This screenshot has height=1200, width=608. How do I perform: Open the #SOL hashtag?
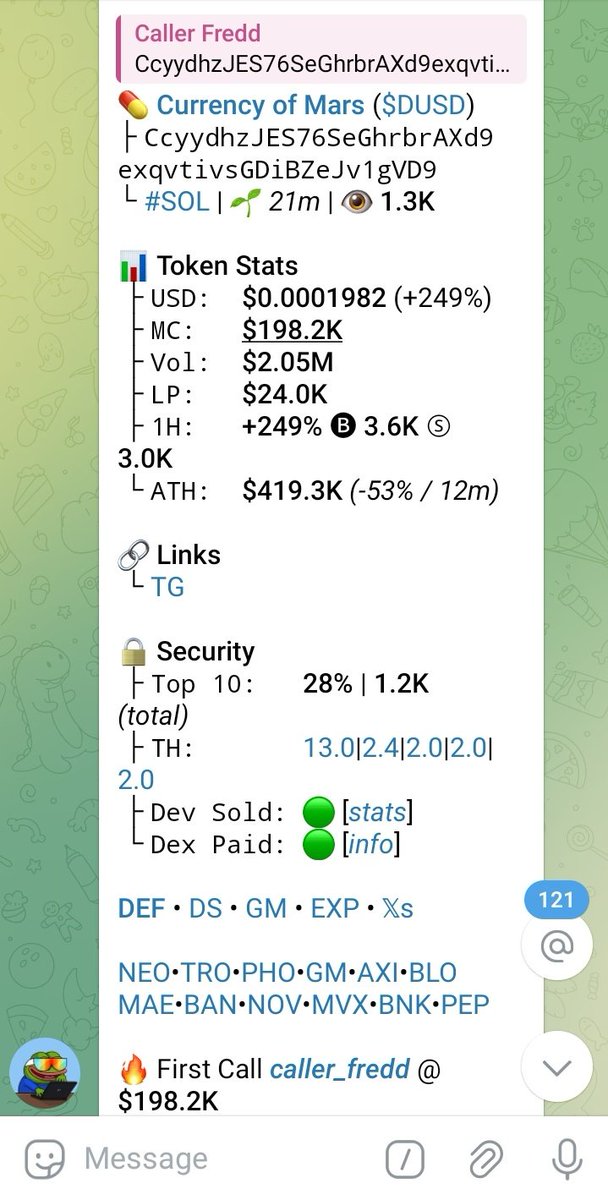pos(177,201)
